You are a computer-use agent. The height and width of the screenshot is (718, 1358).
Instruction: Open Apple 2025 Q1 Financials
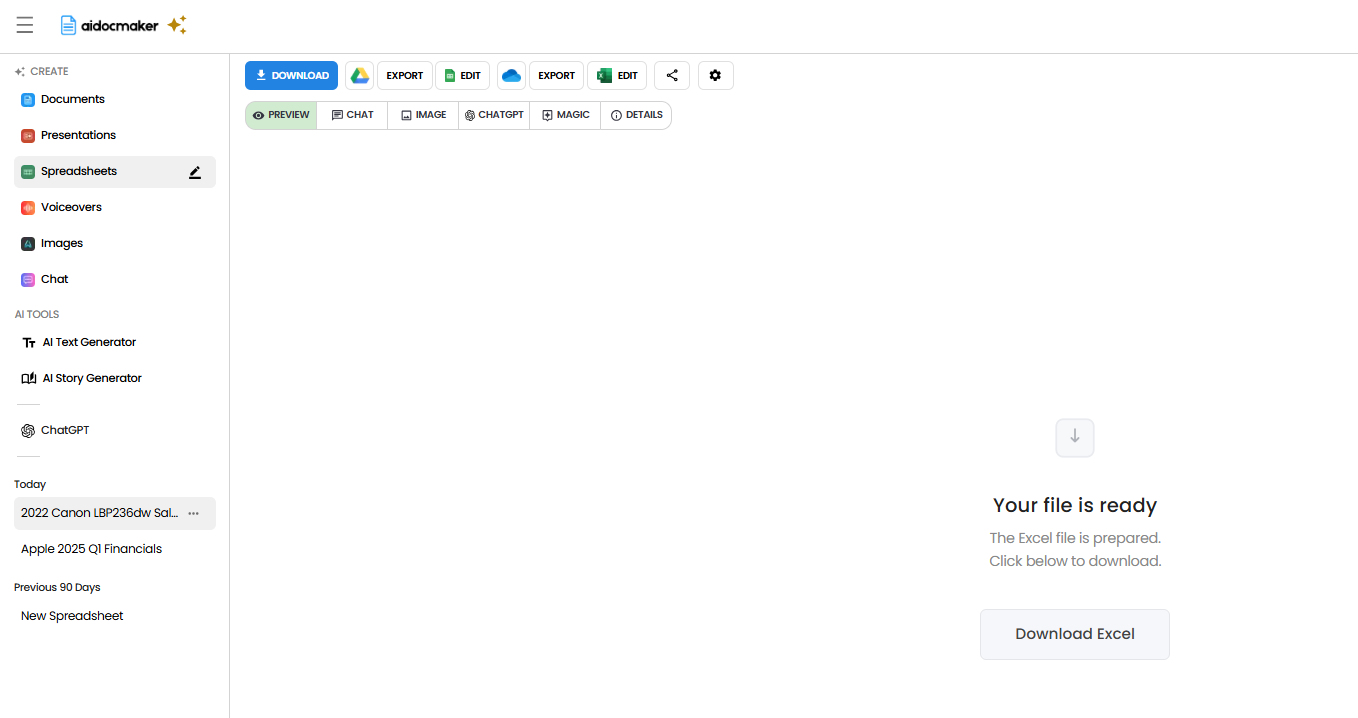pyautogui.click(x=115, y=549)
